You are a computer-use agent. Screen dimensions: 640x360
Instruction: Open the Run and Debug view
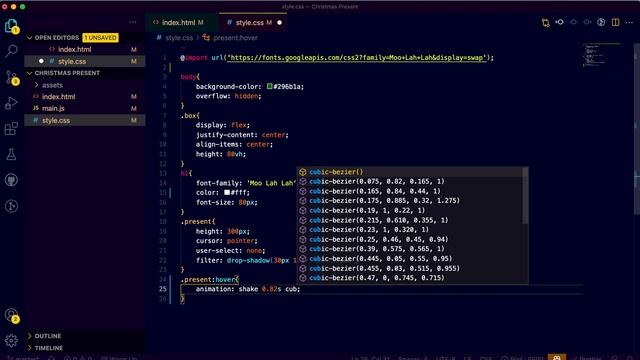(x=11, y=103)
